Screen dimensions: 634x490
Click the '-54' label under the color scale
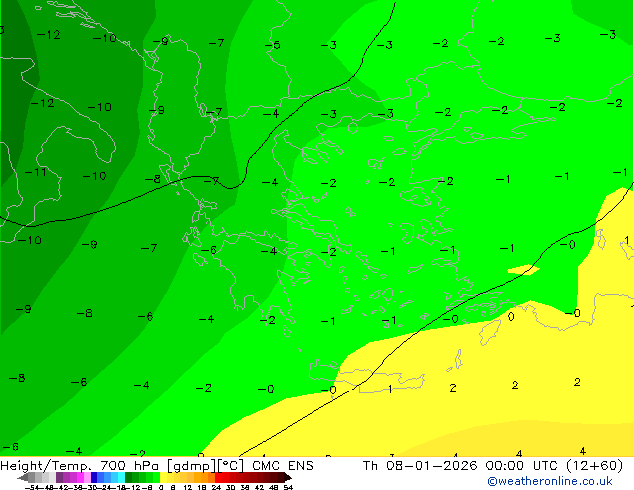(32, 487)
